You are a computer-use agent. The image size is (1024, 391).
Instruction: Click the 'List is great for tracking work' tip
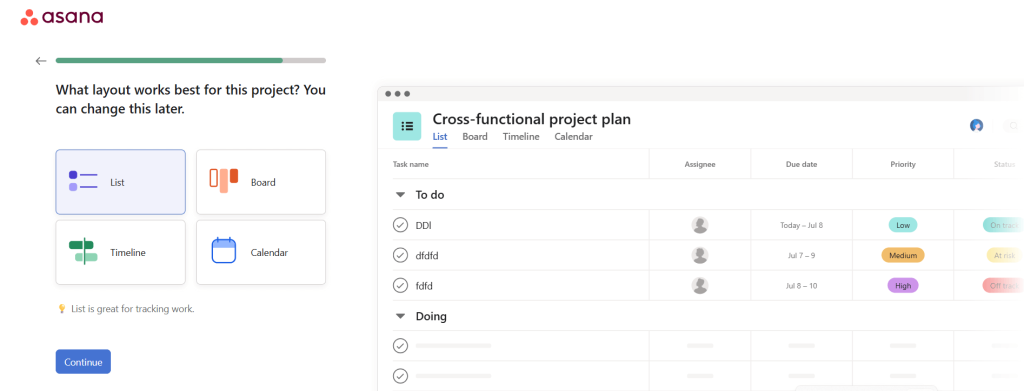(x=133, y=309)
